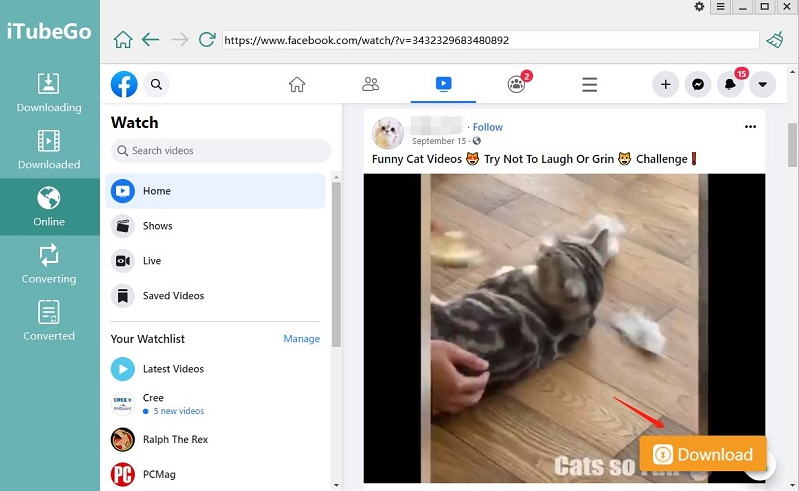
Task: Open the Downloaded videos section
Action: [x=49, y=150]
